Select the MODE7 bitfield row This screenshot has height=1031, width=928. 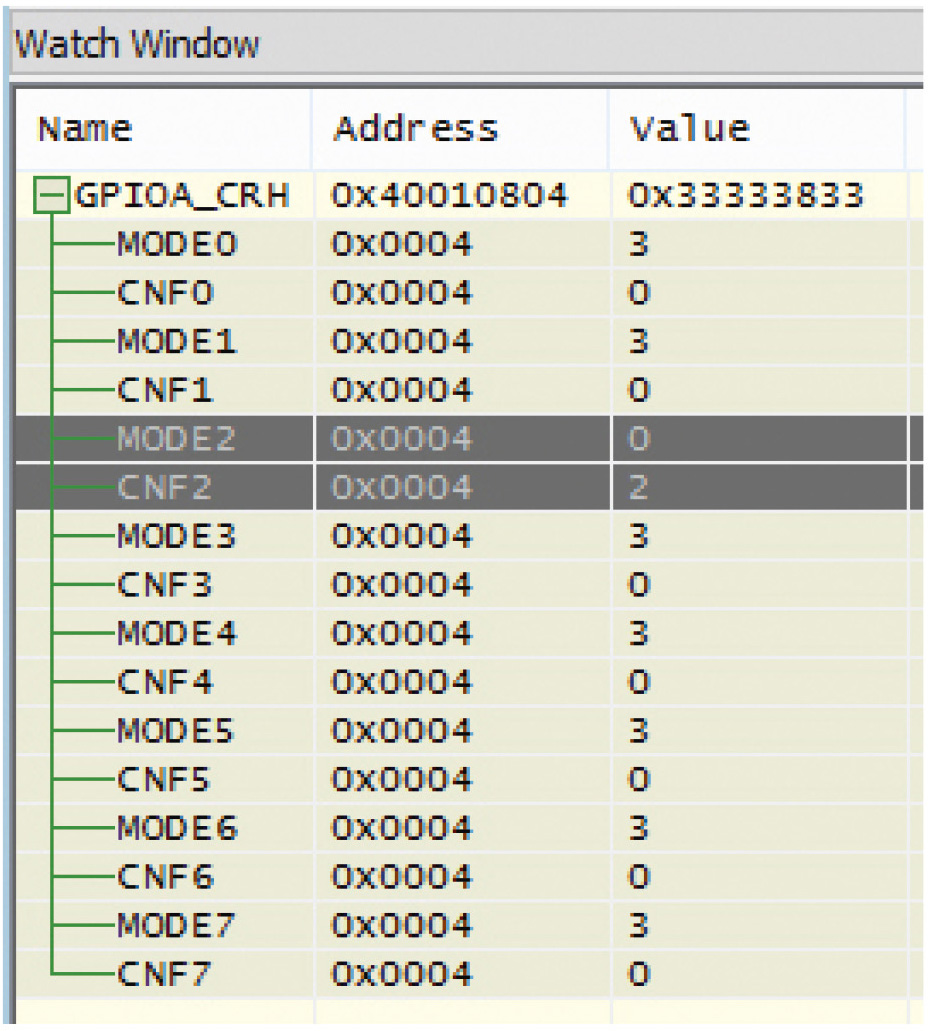coord(469,925)
